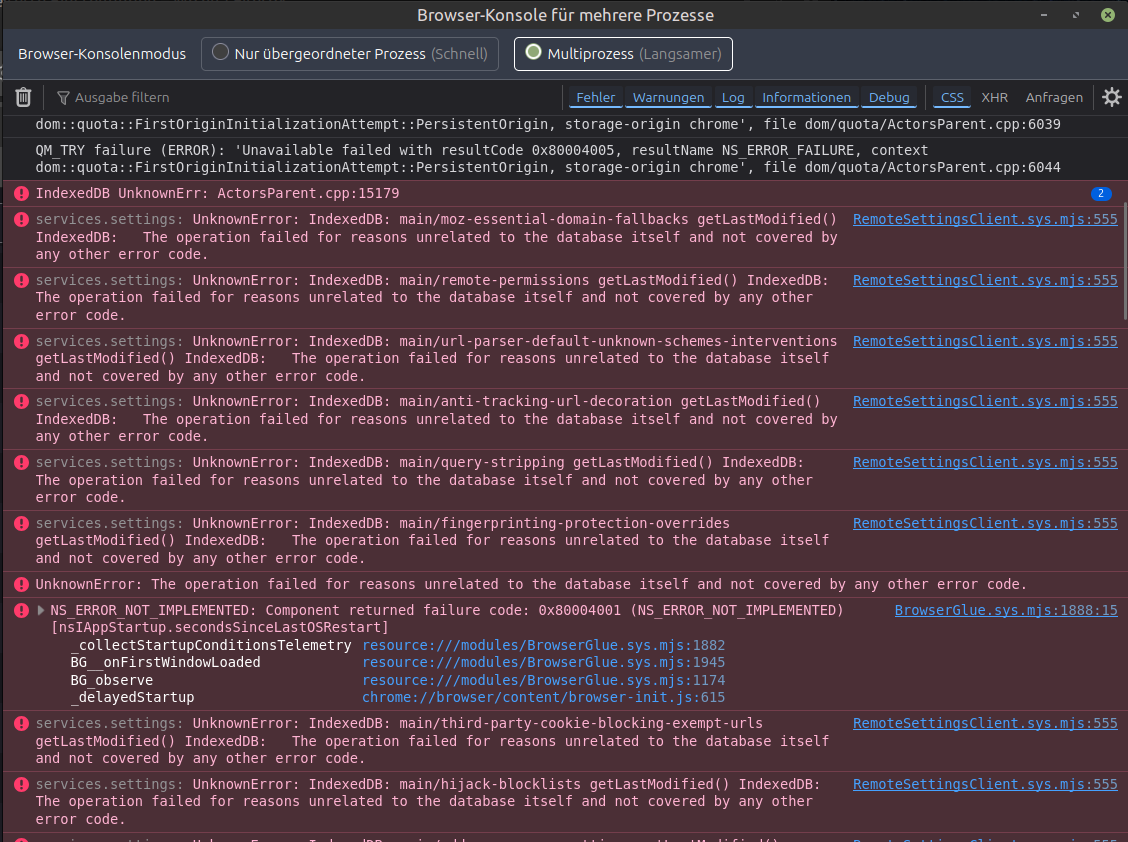Image resolution: width=1128 pixels, height=842 pixels.
Task: Click the BG_observe stack frame name
Action: pos(112,680)
